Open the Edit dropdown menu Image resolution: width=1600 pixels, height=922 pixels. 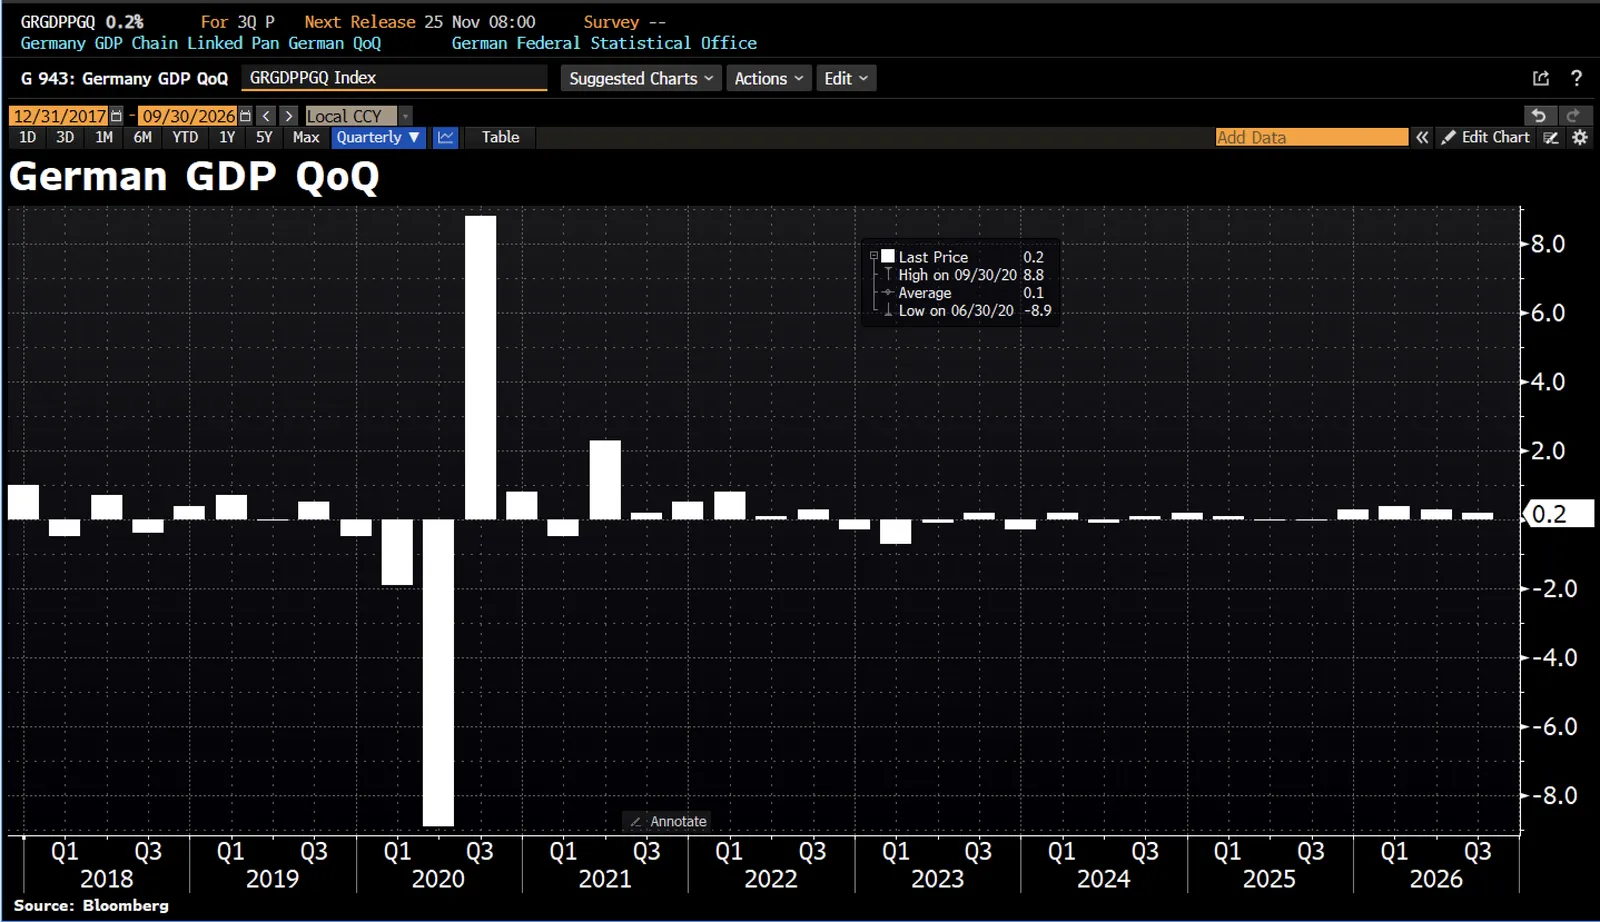coord(846,78)
